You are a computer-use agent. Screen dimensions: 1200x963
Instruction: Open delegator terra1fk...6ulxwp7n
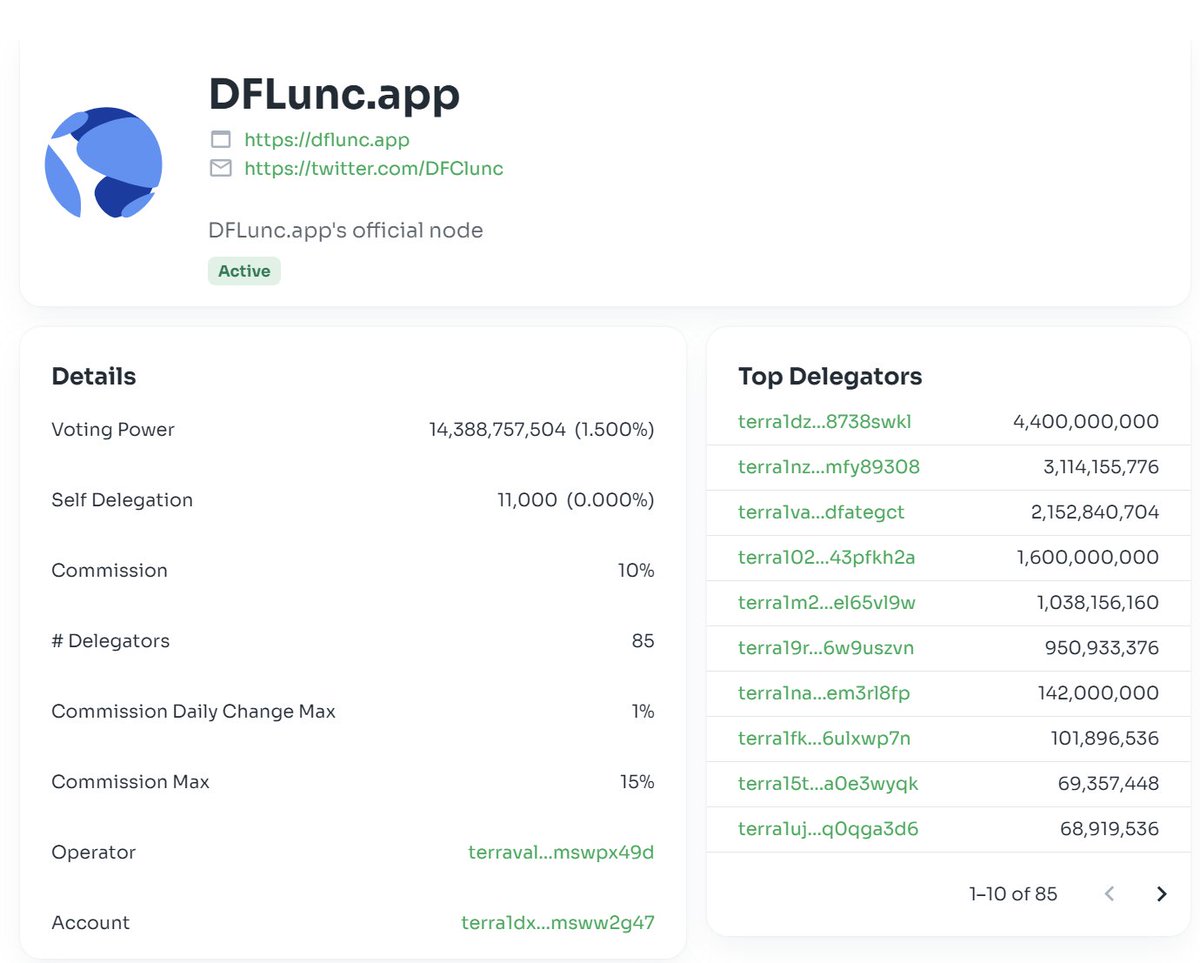824,738
